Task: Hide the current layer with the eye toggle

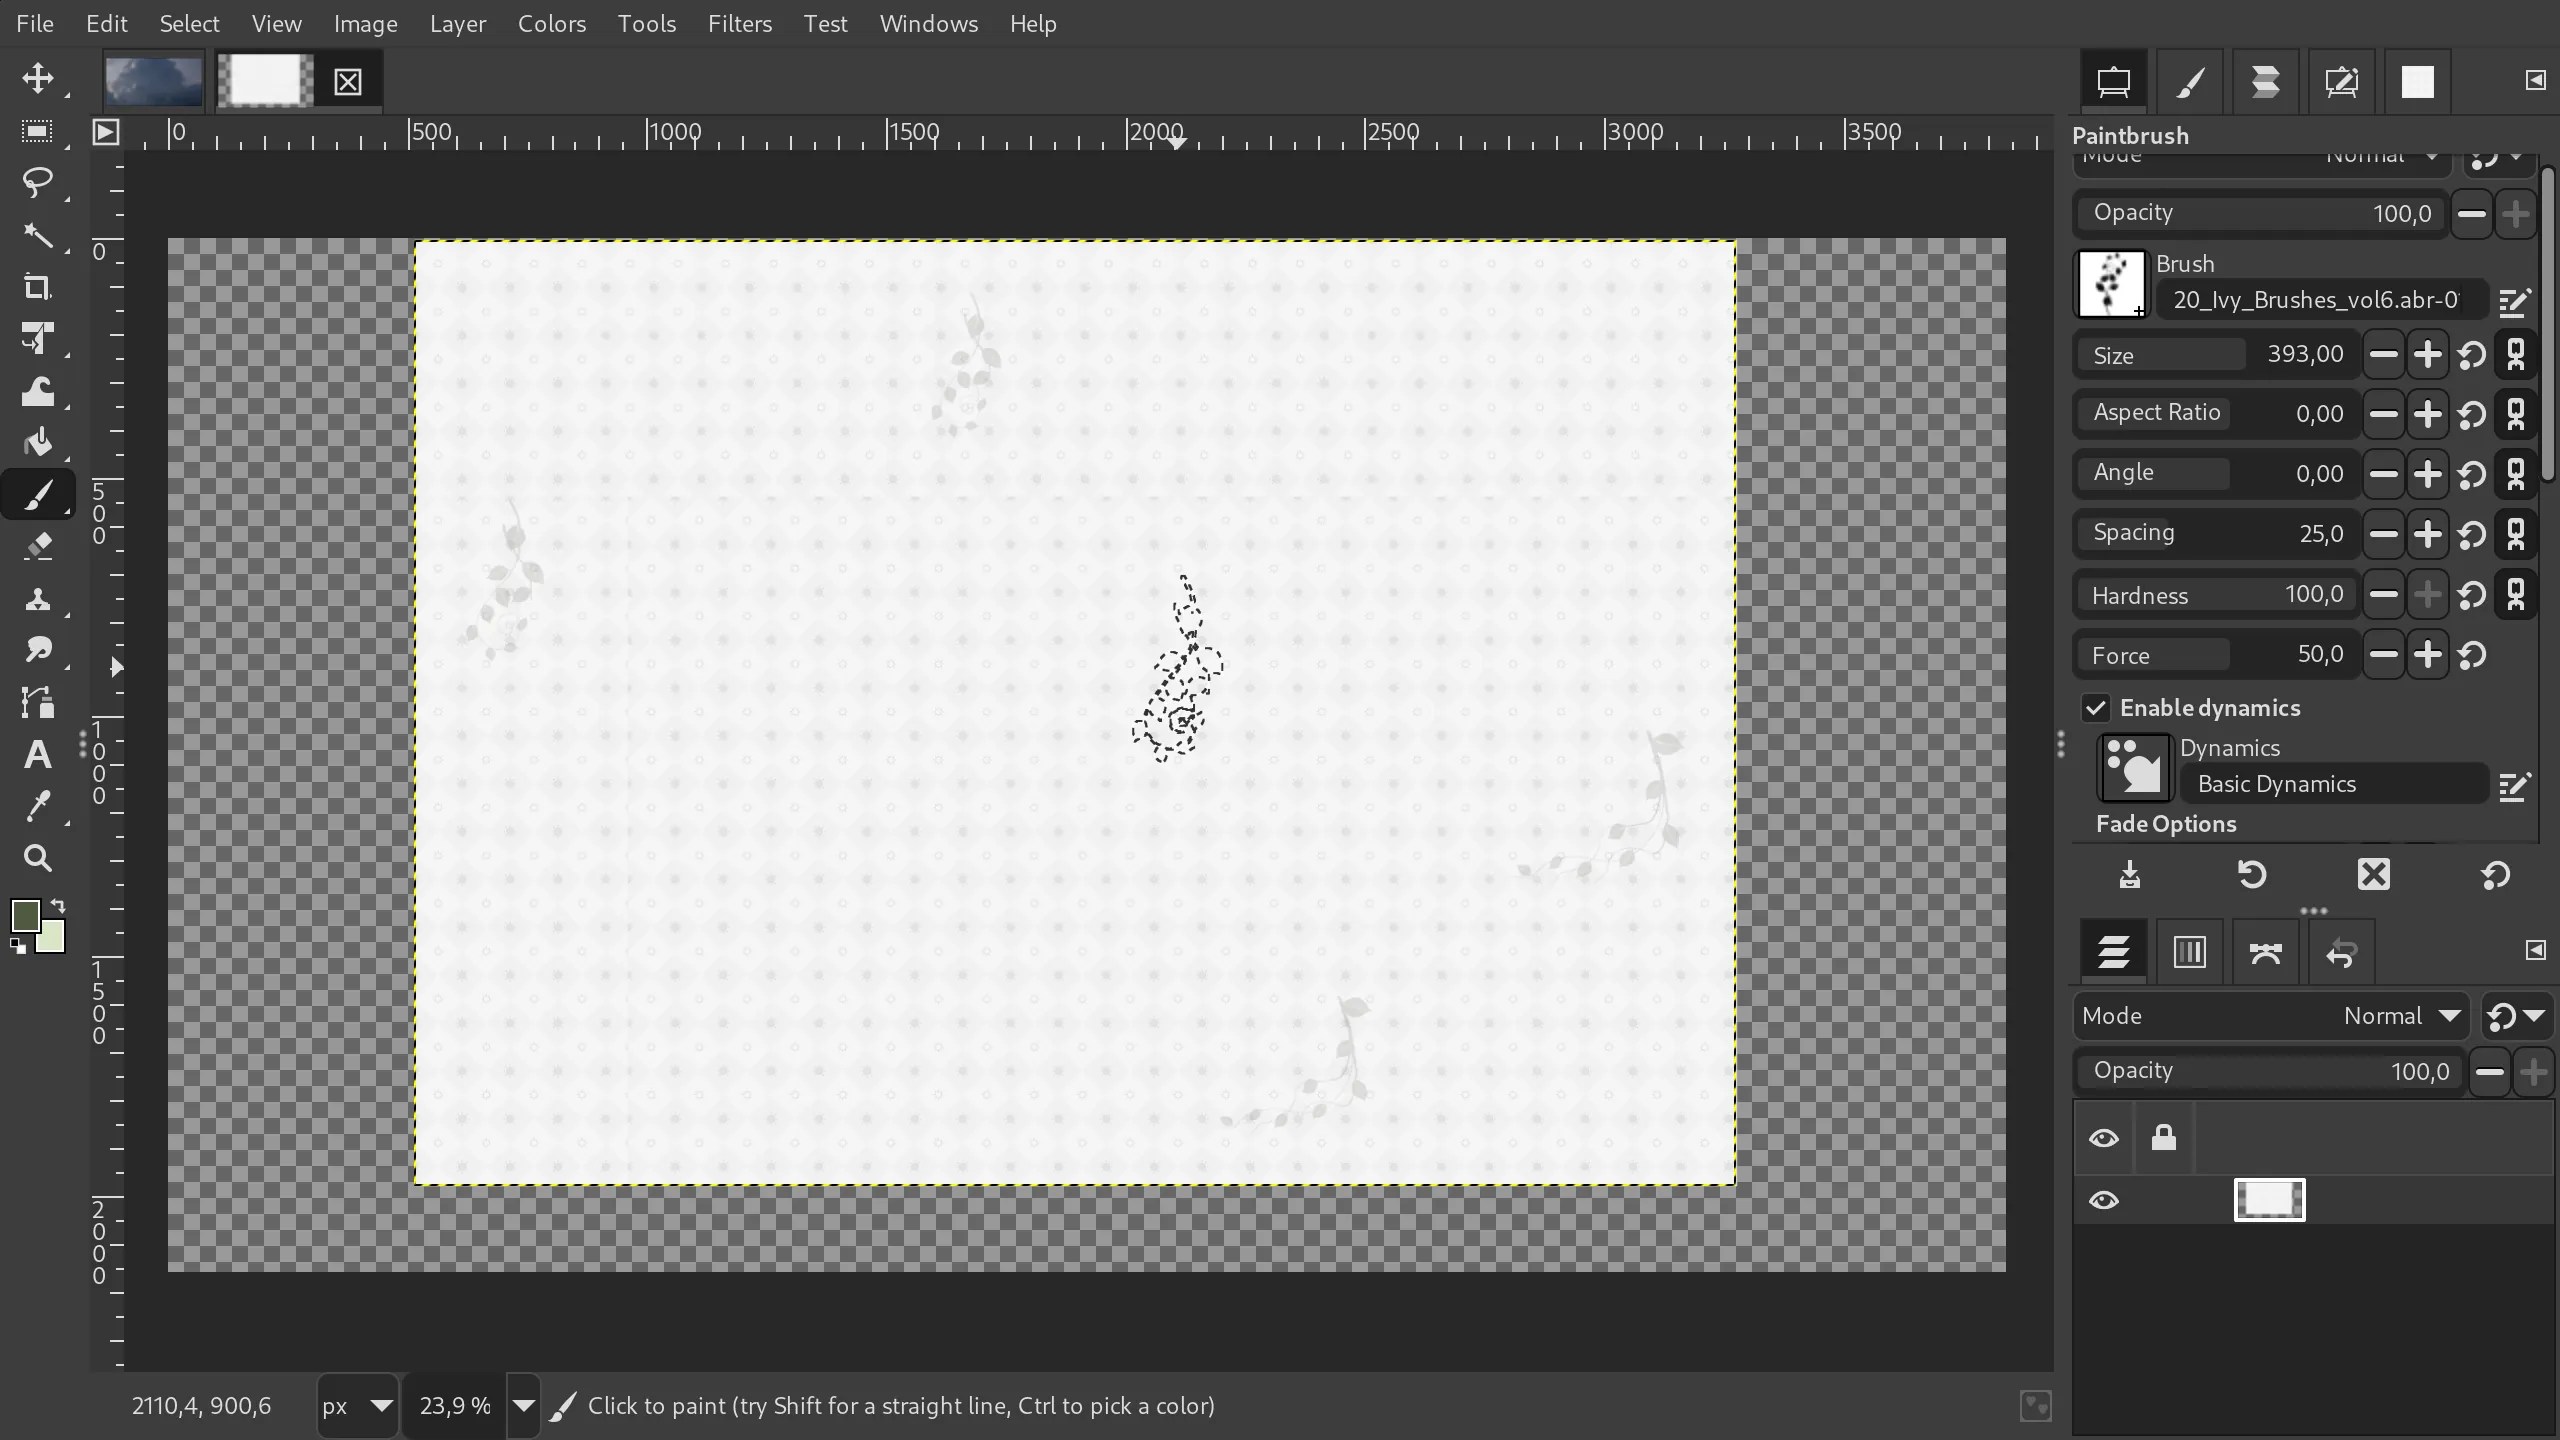Action: pyautogui.click(x=2104, y=1200)
